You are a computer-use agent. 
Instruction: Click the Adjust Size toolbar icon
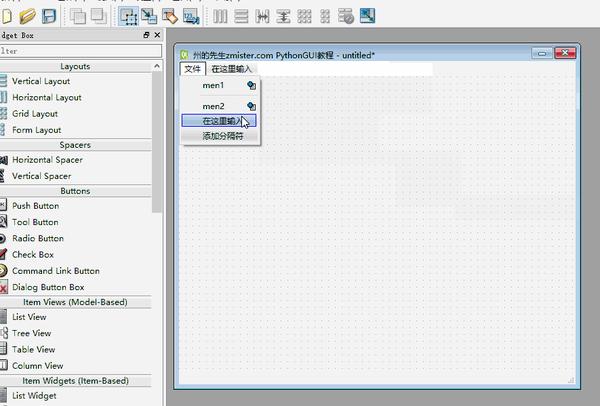coord(367,16)
